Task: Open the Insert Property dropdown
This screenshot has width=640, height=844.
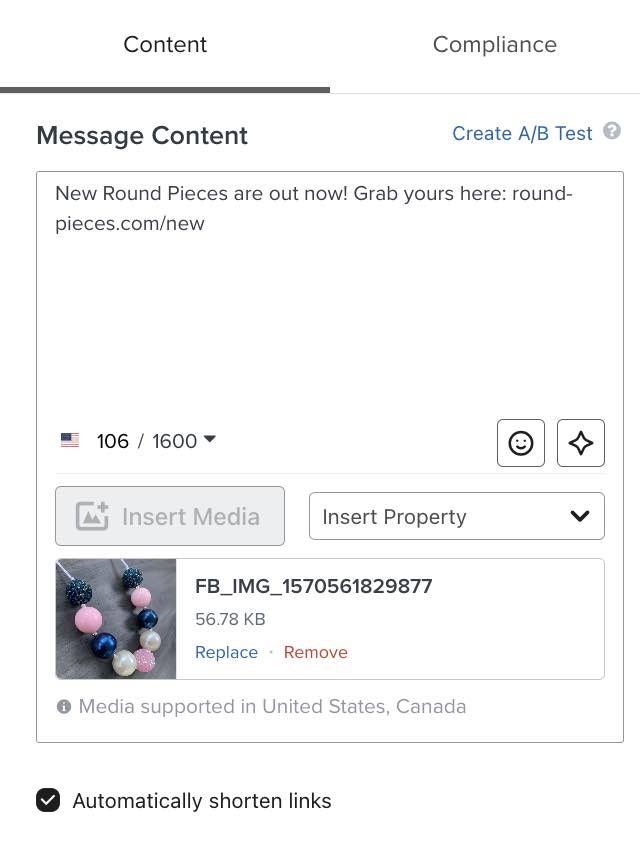Action: point(456,516)
